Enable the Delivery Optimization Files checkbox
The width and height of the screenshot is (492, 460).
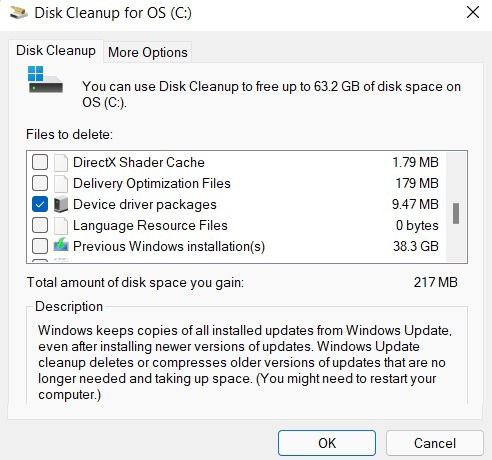[40, 184]
